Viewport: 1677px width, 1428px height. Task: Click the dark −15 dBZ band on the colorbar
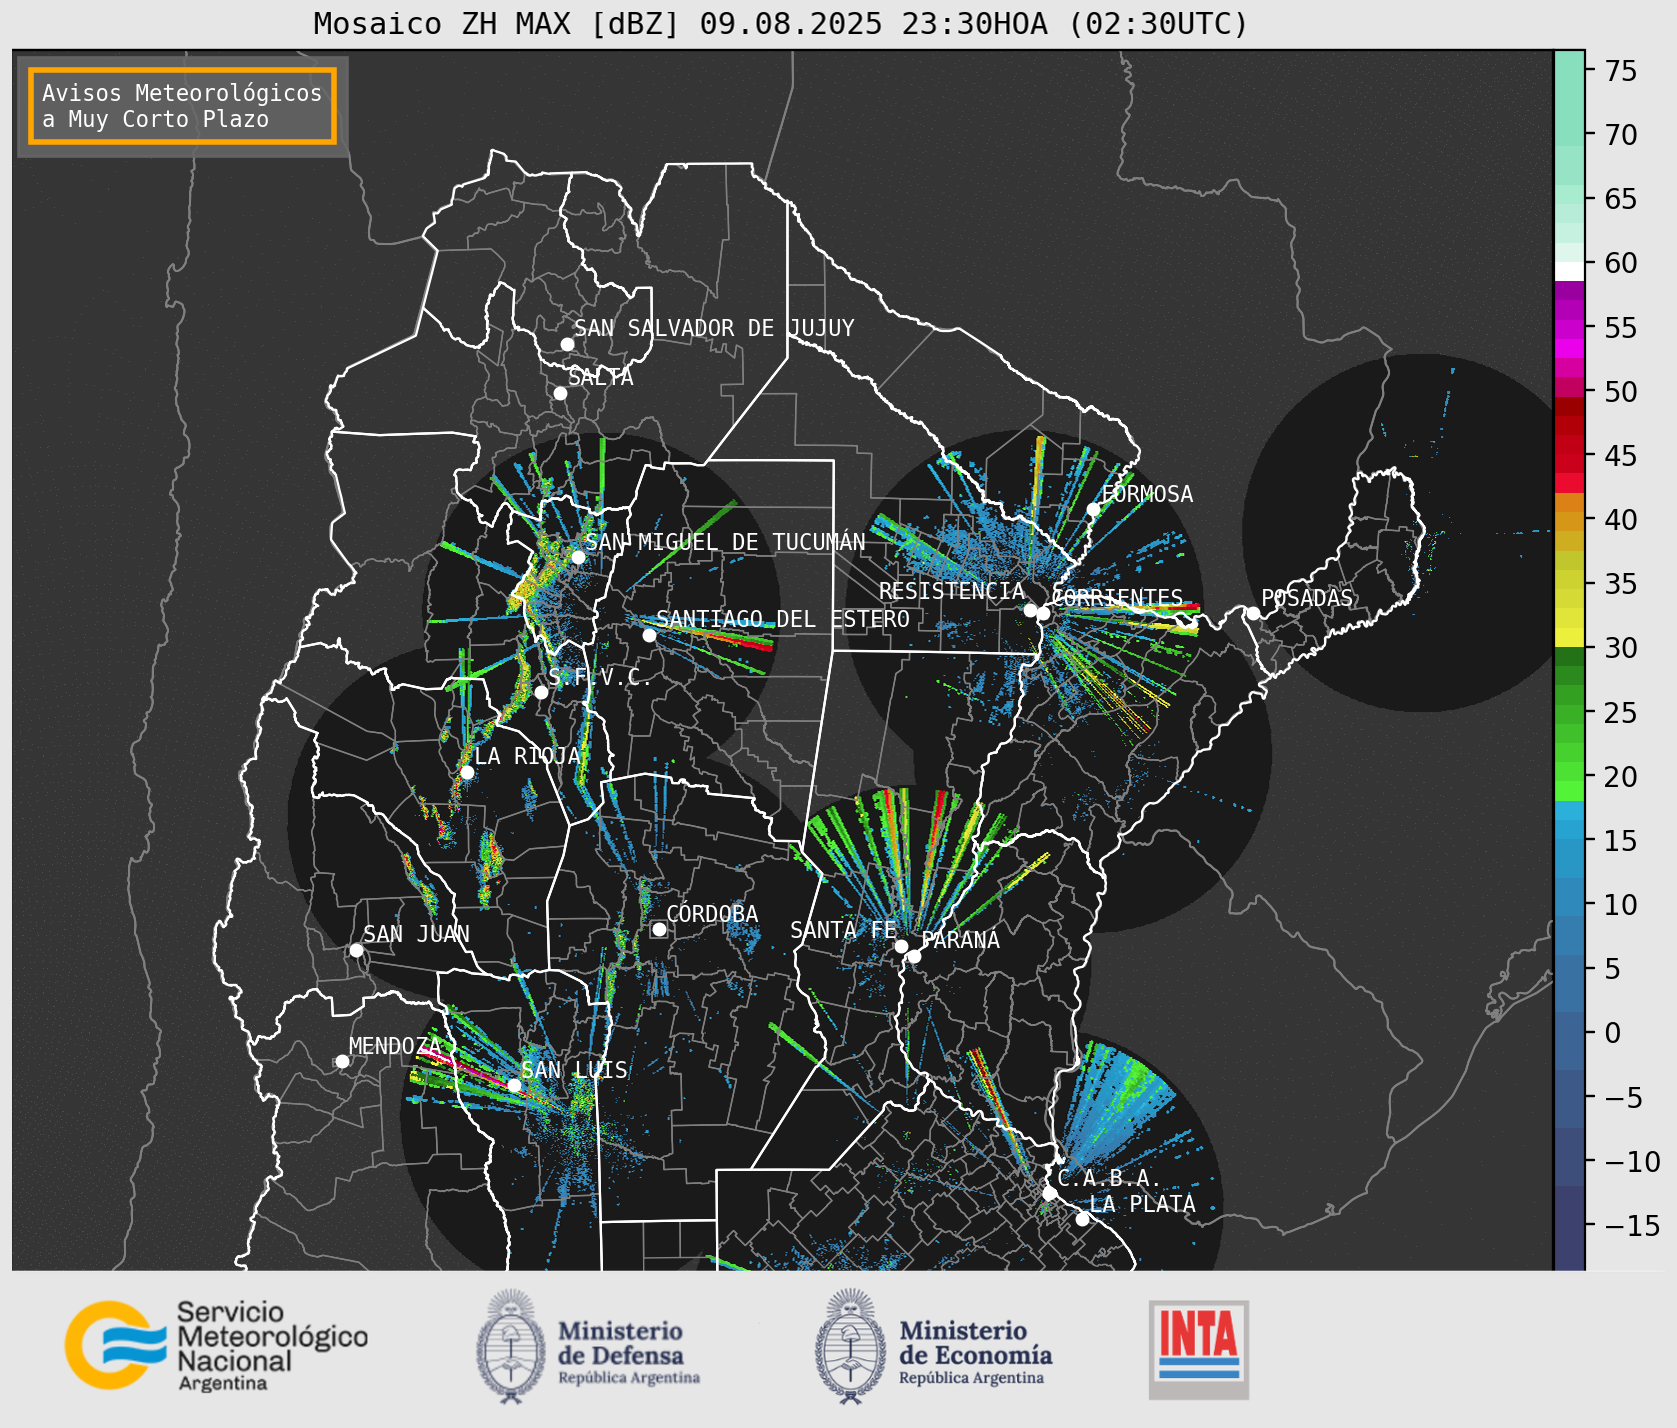1569,1226
